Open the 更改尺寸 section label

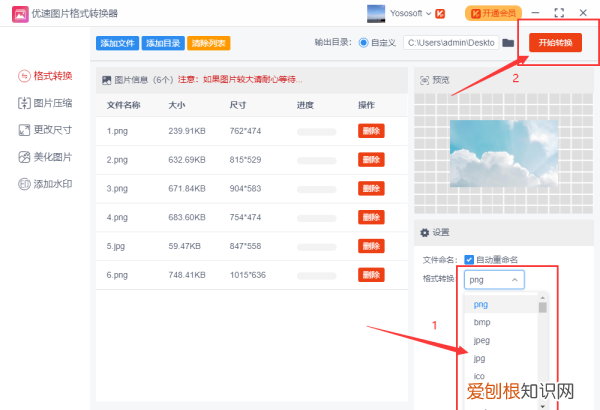53,130
